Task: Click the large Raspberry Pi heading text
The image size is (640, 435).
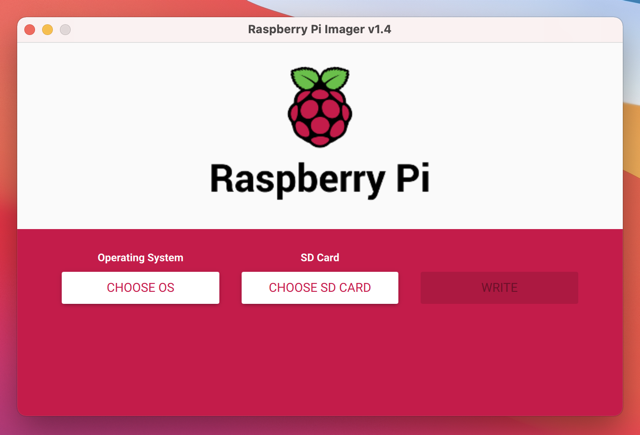Action: click(320, 179)
